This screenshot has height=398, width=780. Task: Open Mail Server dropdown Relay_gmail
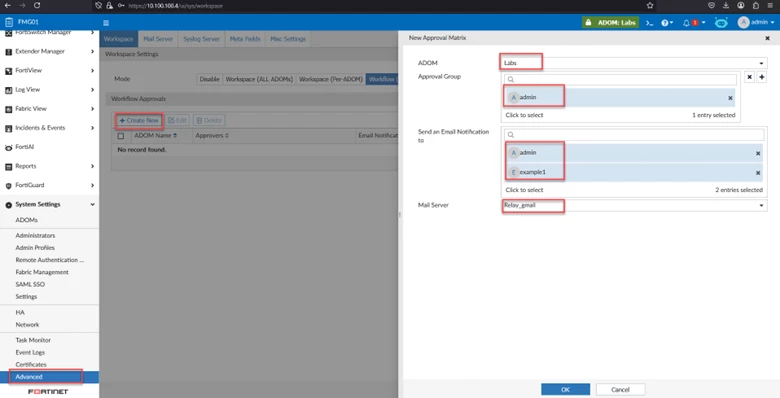(x=634, y=205)
